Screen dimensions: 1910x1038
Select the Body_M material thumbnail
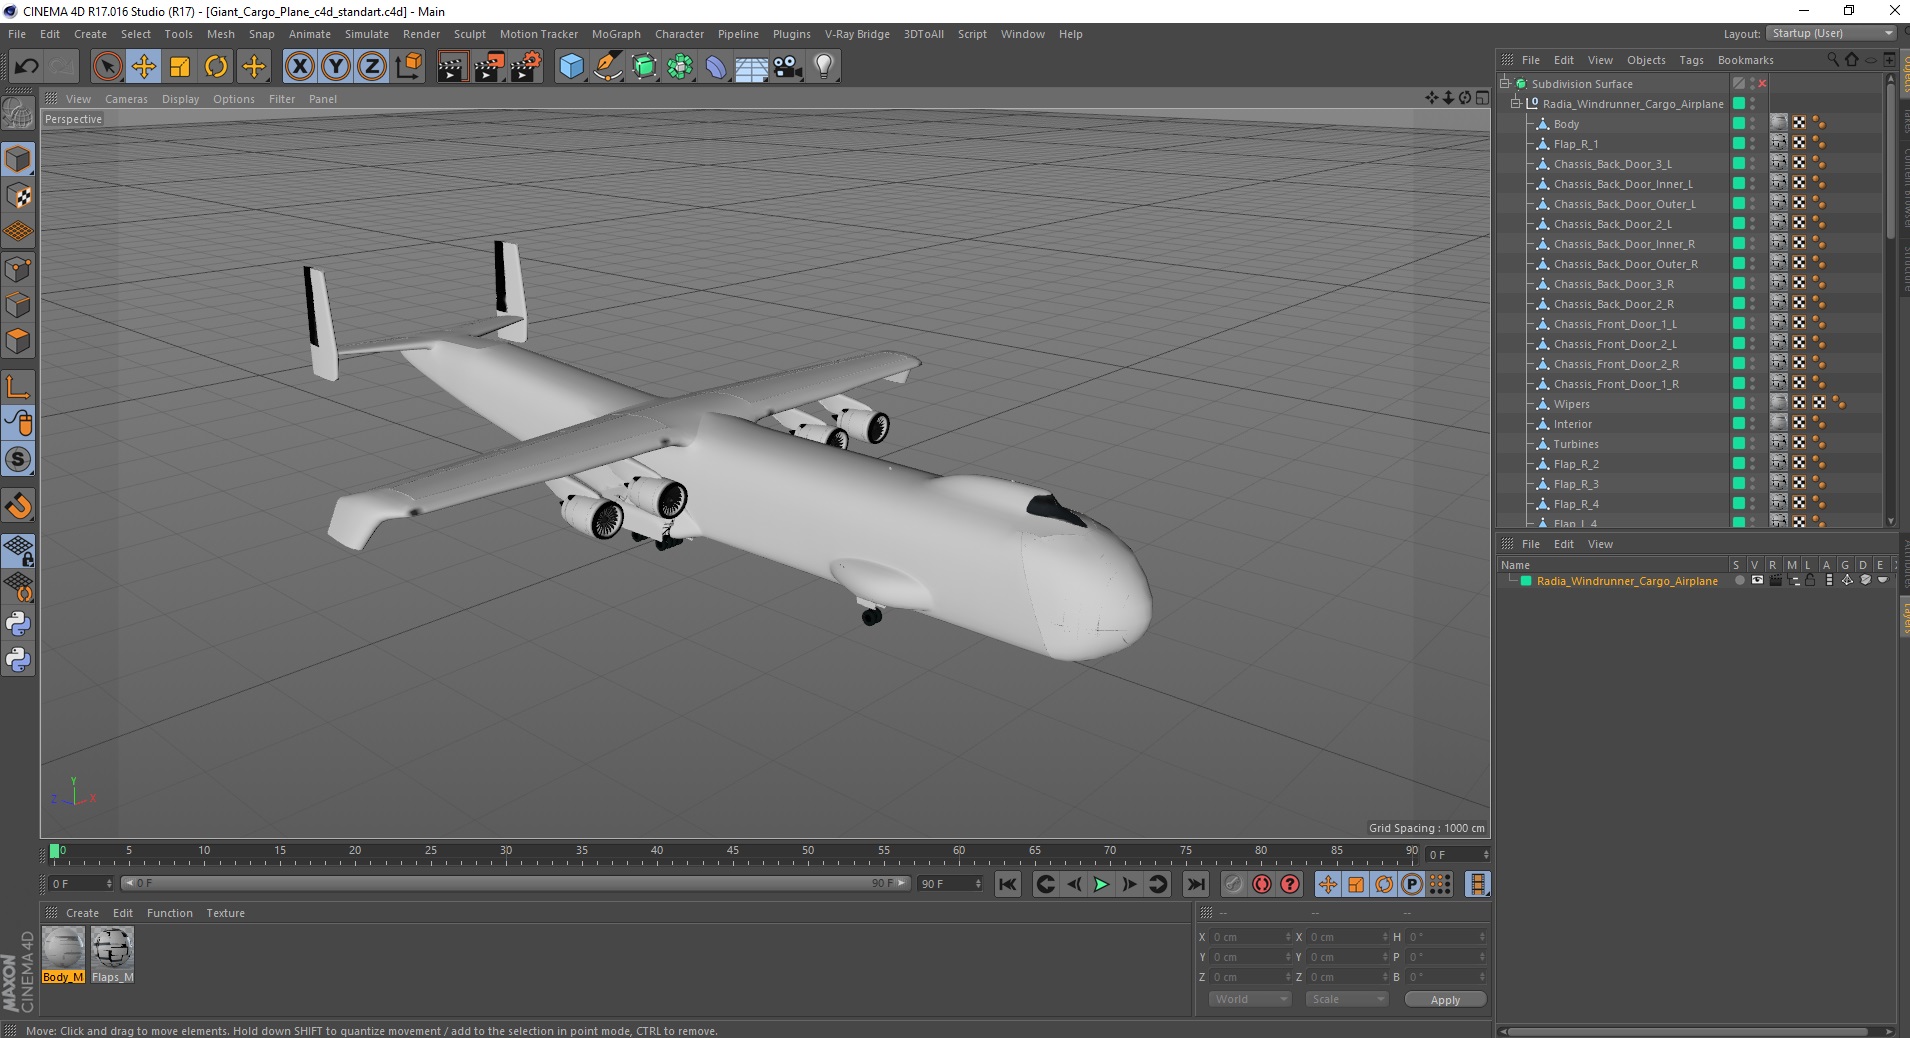[63, 948]
